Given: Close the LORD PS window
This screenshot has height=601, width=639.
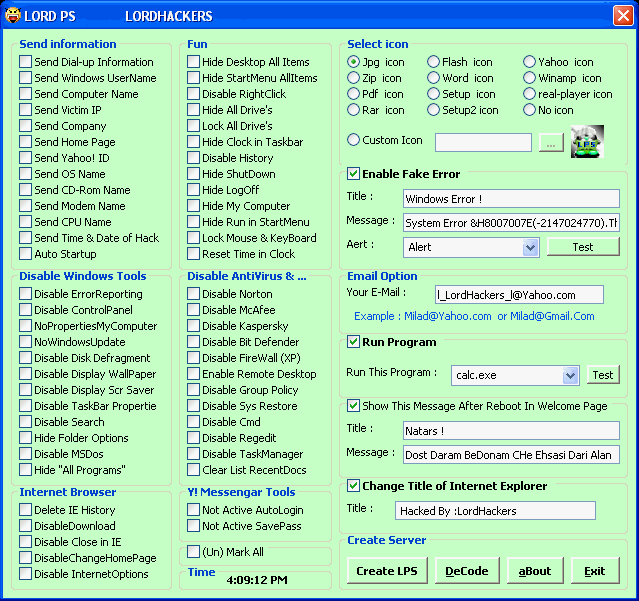Looking at the screenshot, I should 622,16.
